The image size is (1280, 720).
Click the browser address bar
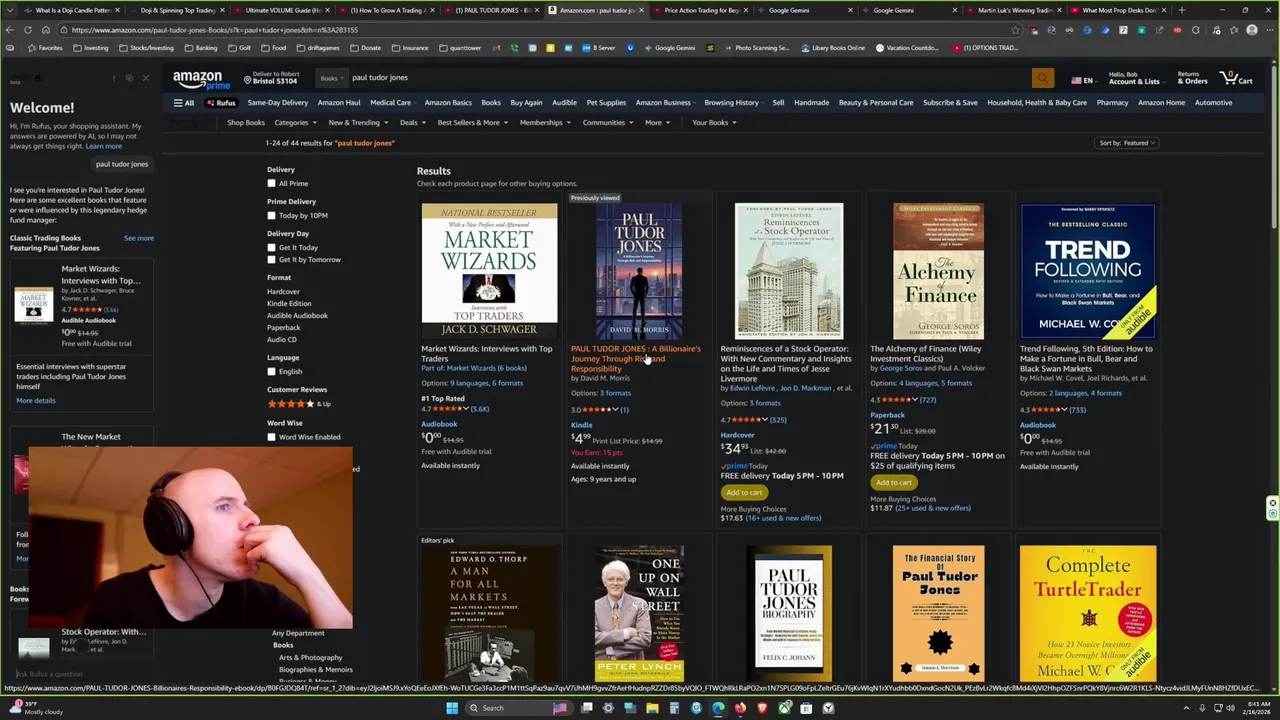(540, 30)
